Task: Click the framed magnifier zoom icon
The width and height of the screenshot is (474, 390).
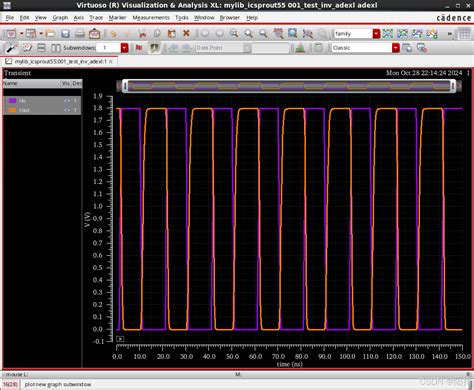Action: click(x=292, y=33)
